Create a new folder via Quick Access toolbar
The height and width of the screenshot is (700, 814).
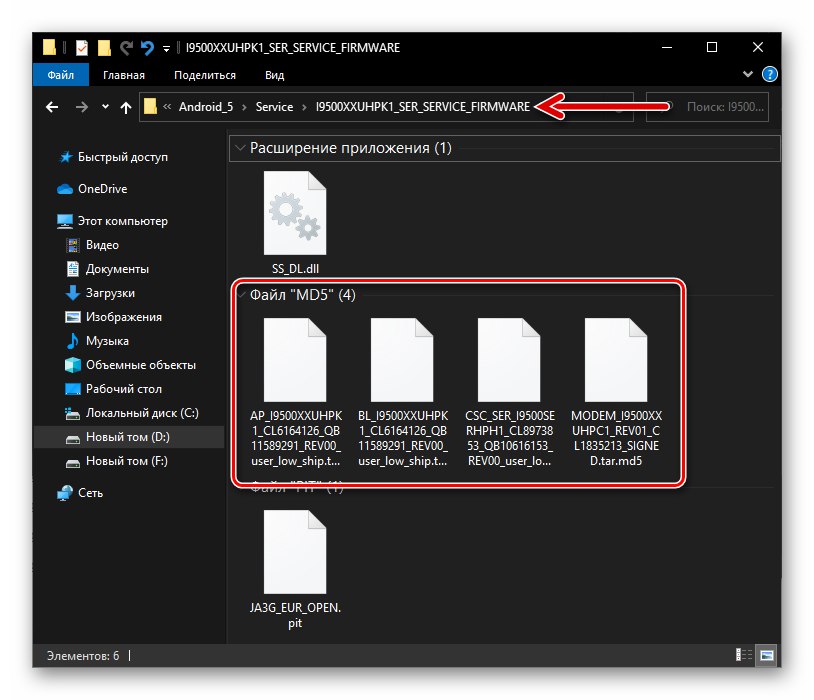click(104, 47)
